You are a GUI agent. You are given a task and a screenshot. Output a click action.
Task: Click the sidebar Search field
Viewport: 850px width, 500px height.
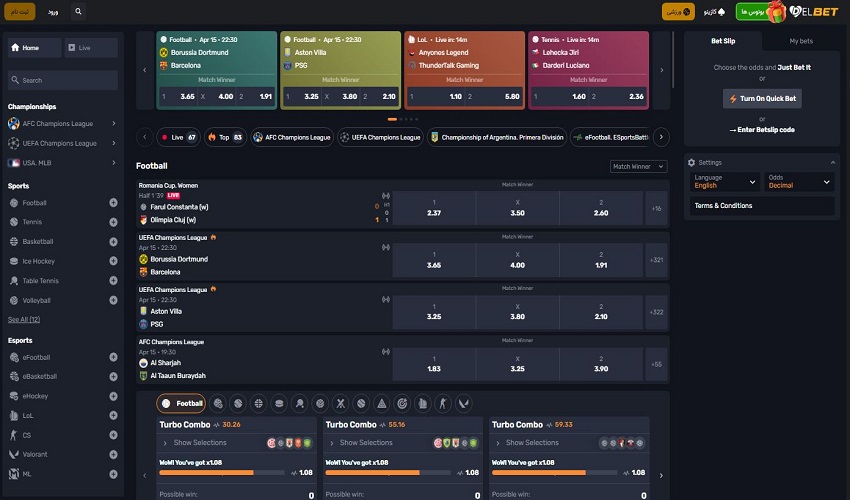click(63, 80)
